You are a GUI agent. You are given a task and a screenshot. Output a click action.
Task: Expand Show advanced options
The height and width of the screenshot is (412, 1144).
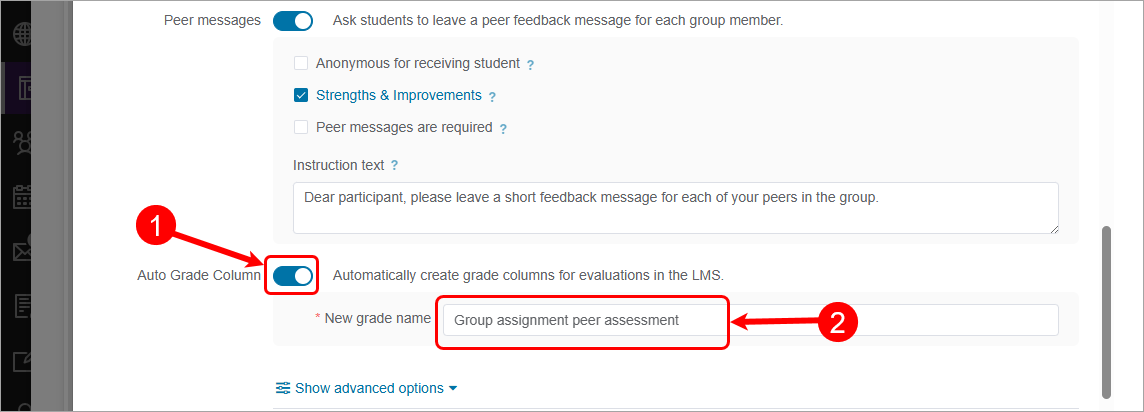(x=369, y=388)
